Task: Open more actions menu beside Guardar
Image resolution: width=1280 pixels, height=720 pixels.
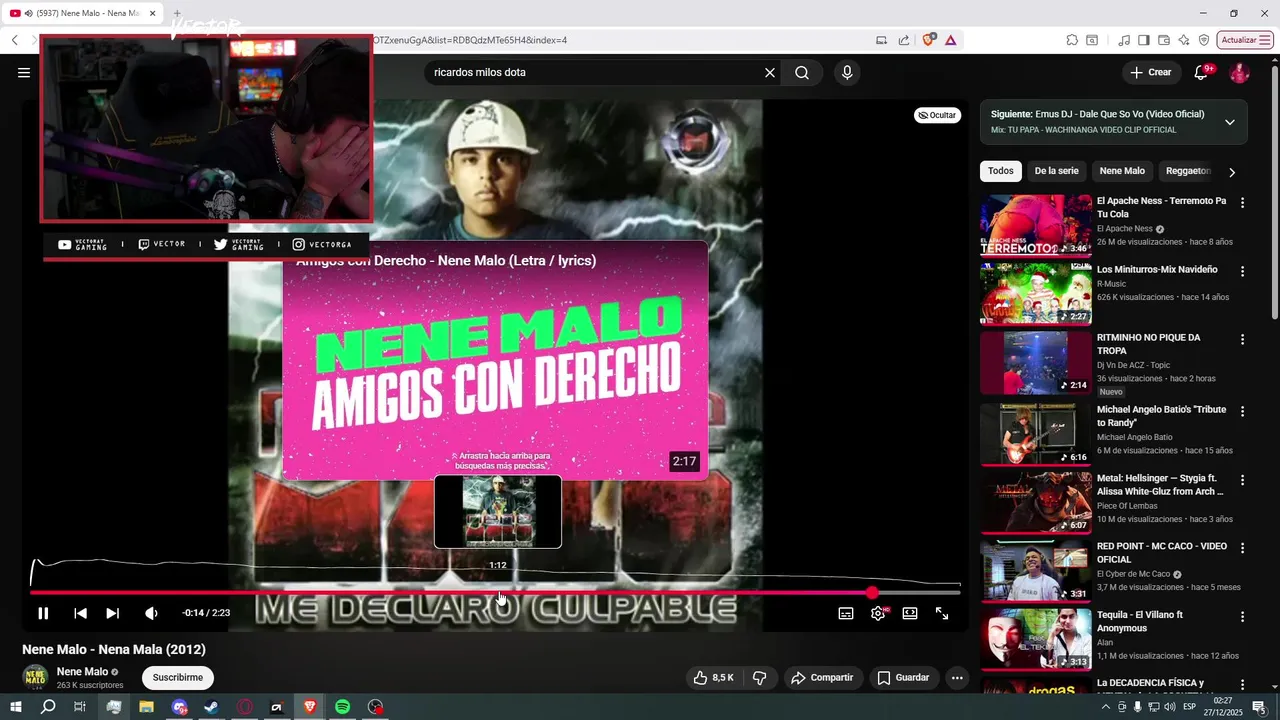Action: click(957, 678)
